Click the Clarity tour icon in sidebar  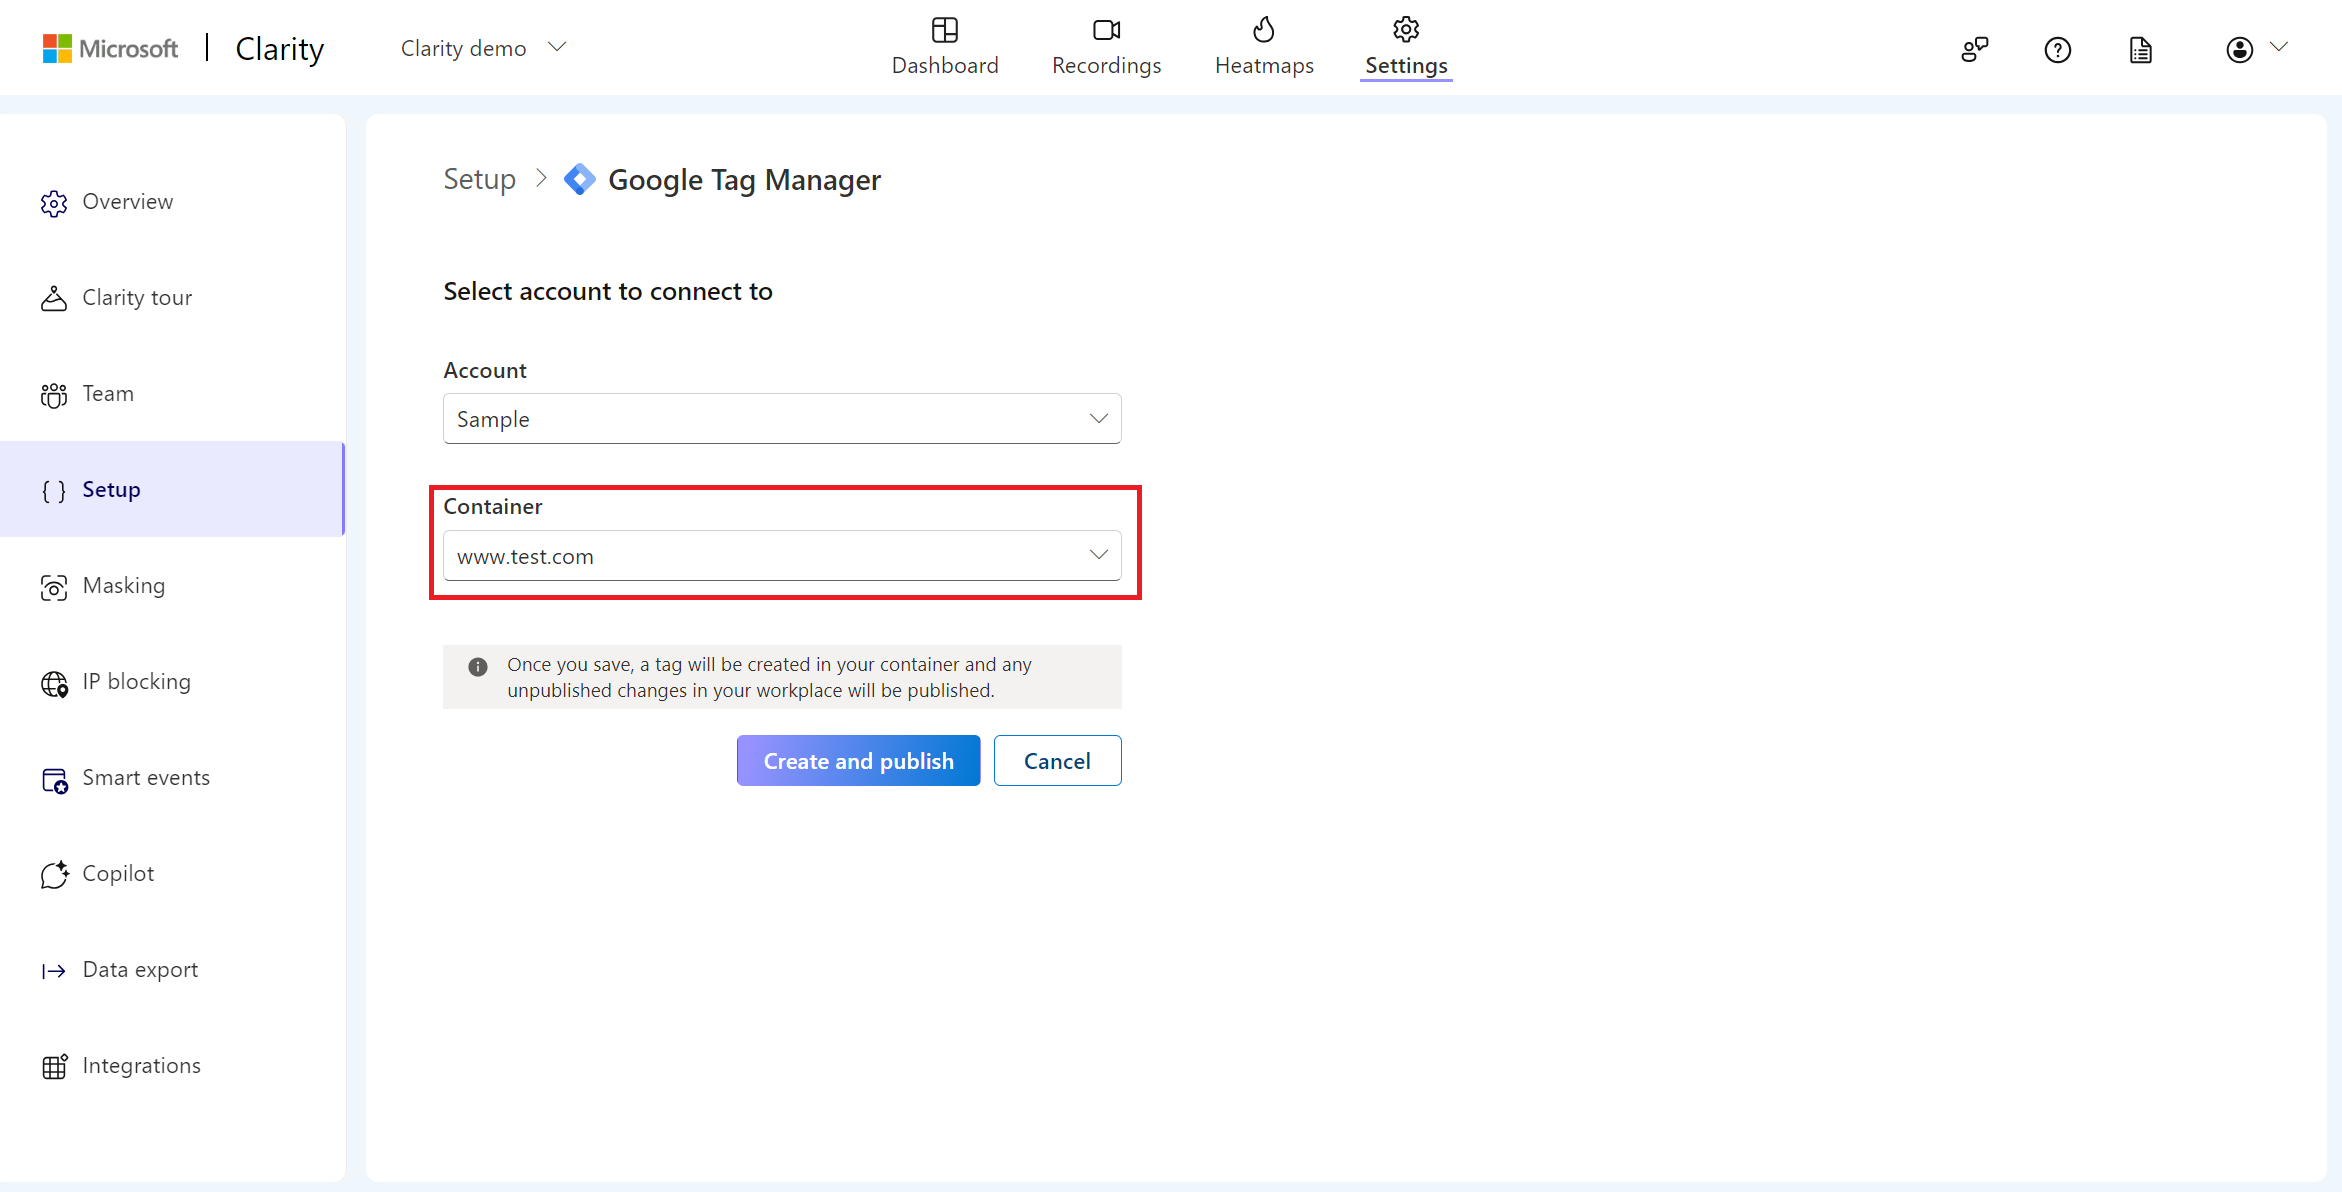[54, 298]
